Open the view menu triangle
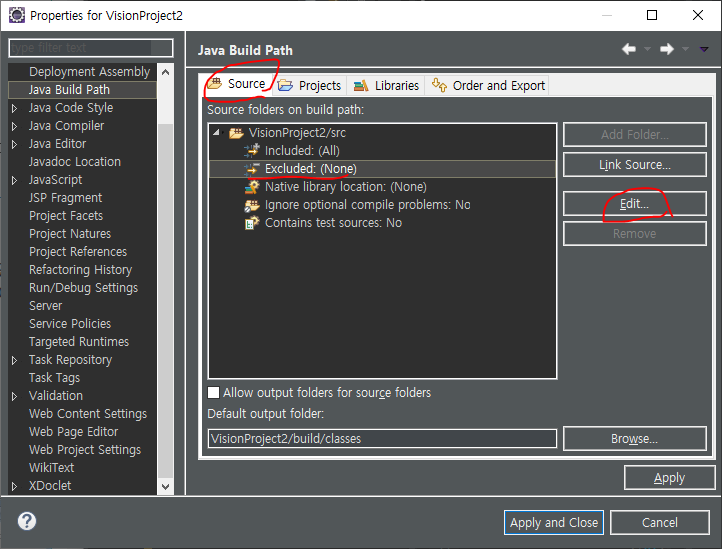 704,49
